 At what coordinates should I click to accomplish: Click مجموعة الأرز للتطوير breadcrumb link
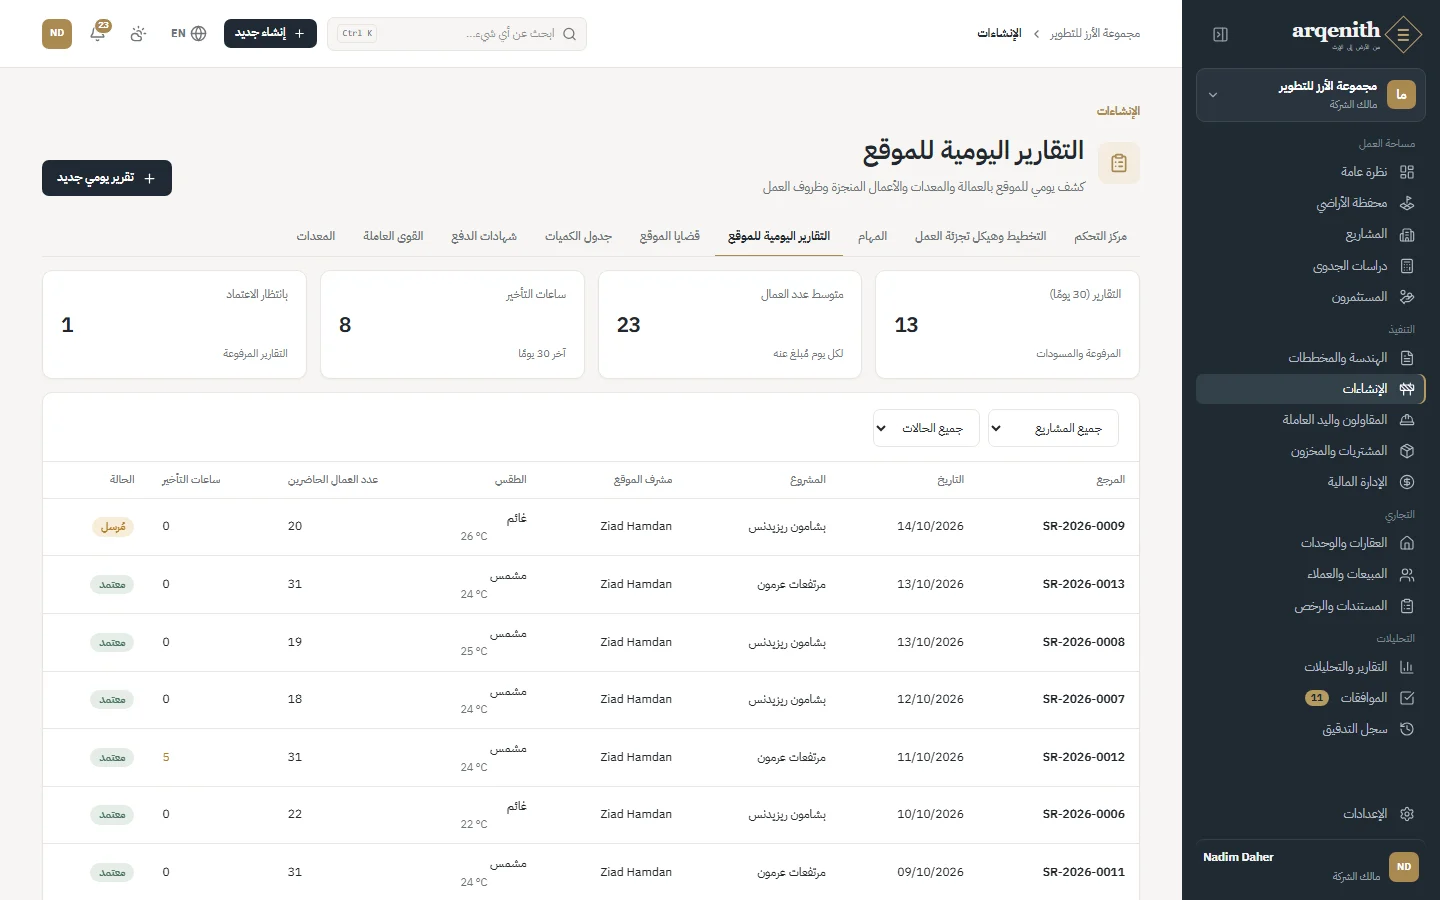[1095, 33]
